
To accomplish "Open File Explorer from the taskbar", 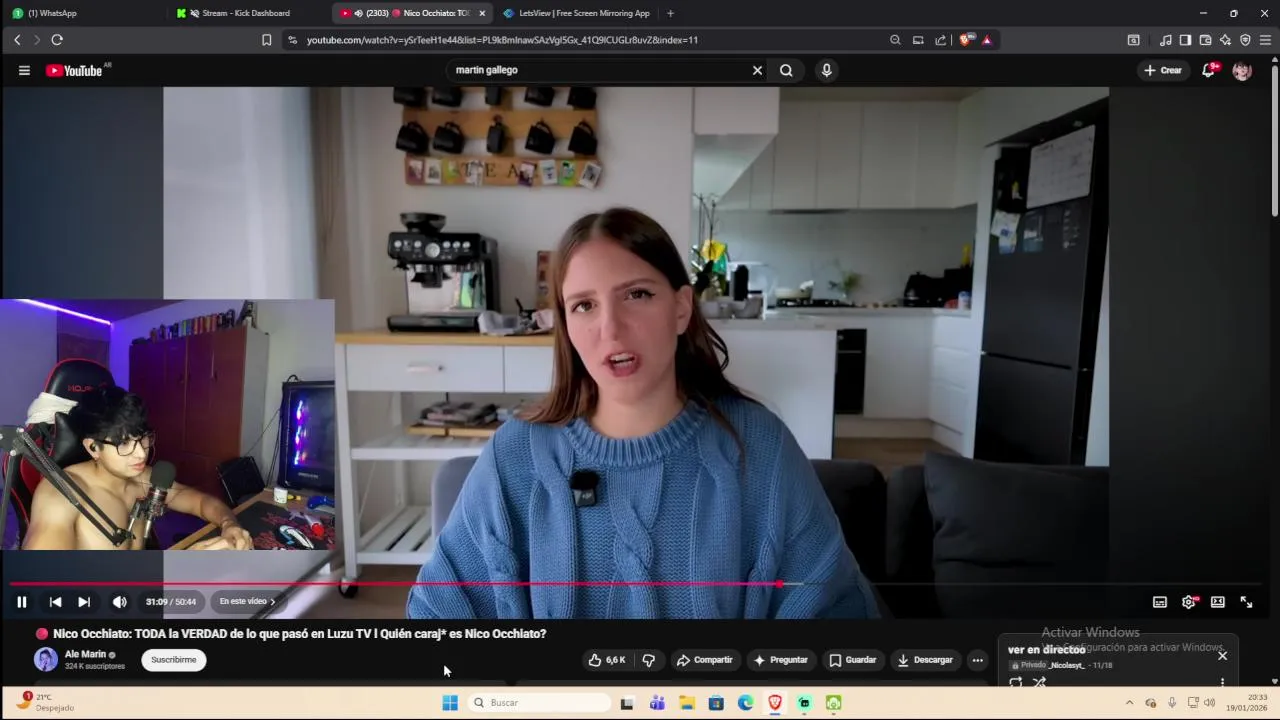I will [x=687, y=703].
